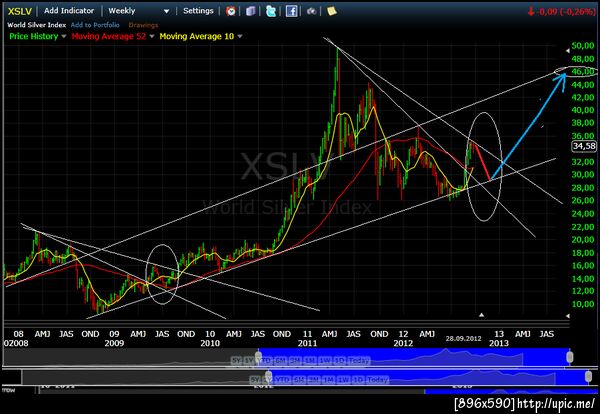Open the price alert alarm clock icon
This screenshot has width=600, height=414.
[x=231, y=11]
